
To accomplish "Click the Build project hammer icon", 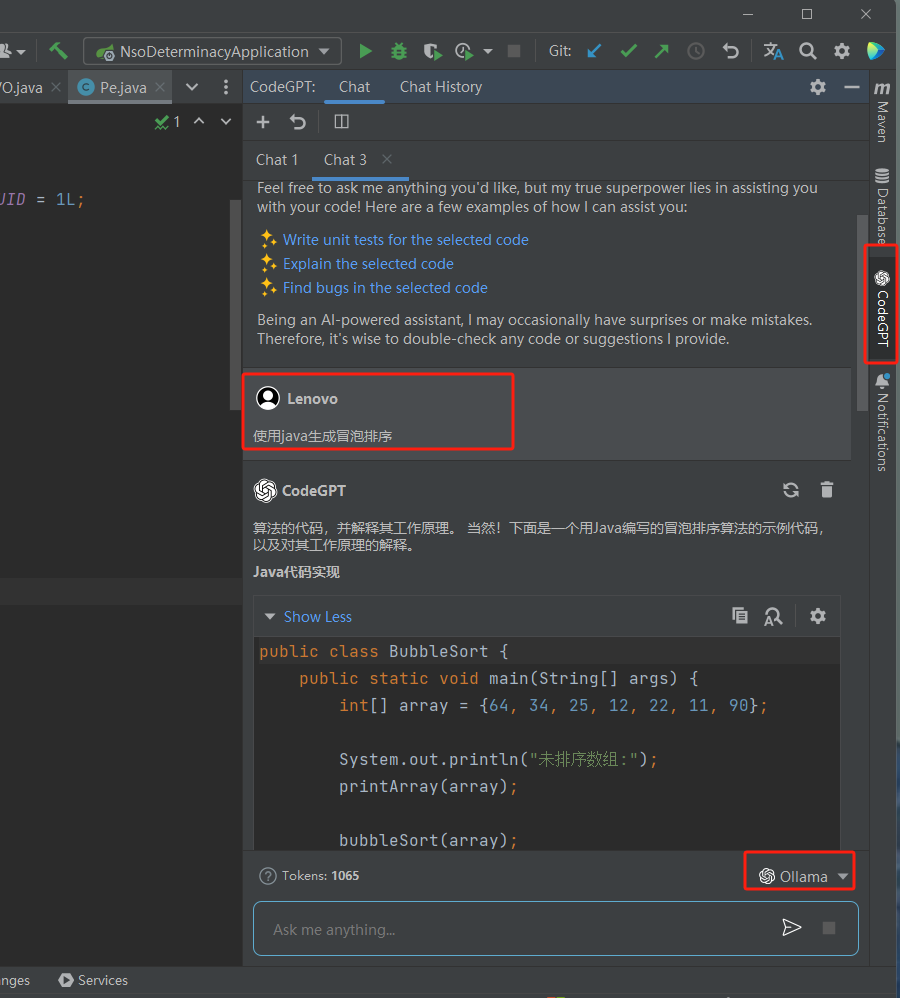I will coord(59,51).
